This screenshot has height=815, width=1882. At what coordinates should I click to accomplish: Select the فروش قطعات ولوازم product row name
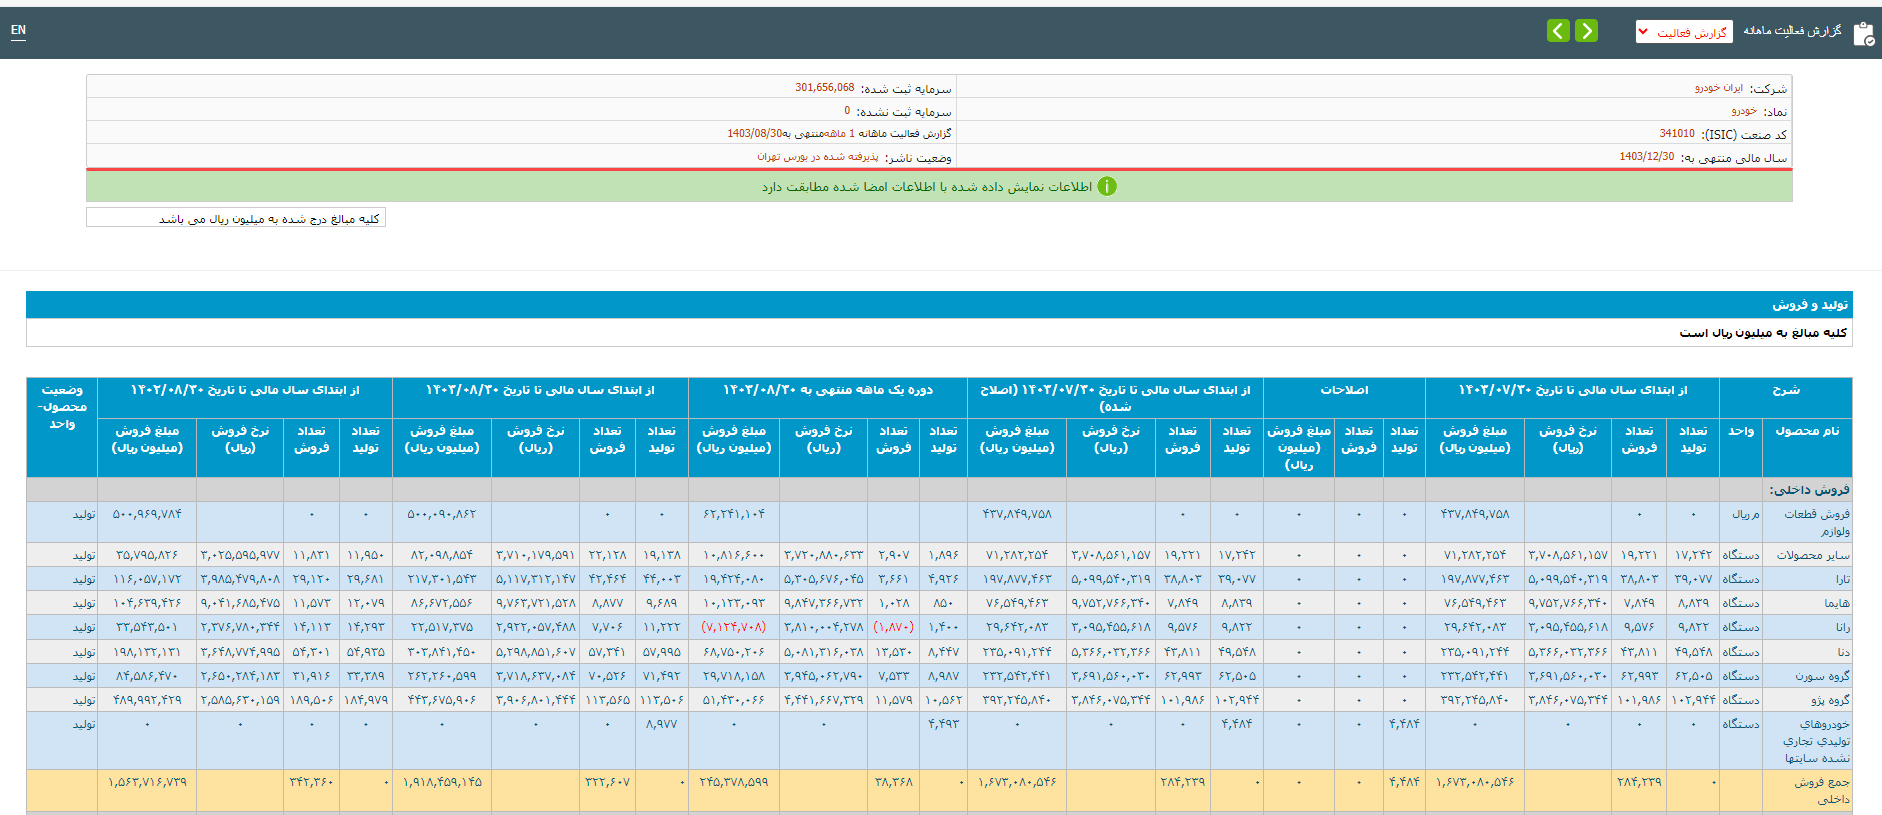pos(1816,522)
